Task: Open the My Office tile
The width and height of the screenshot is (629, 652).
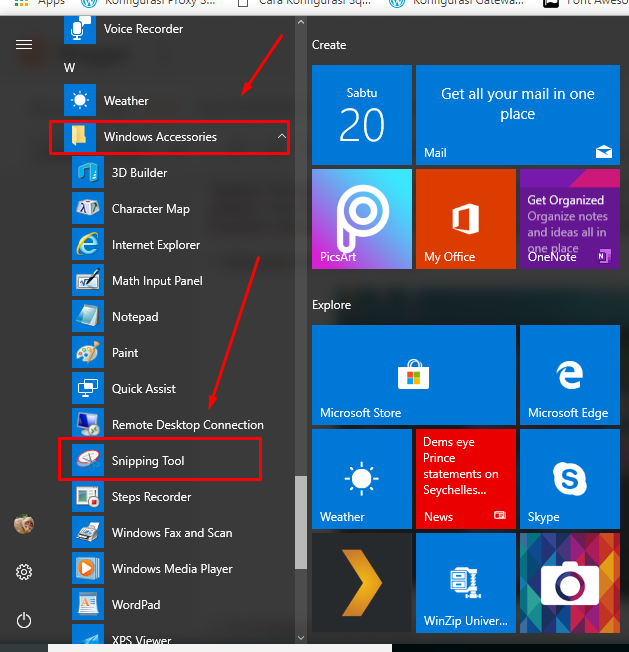Action: [466, 219]
